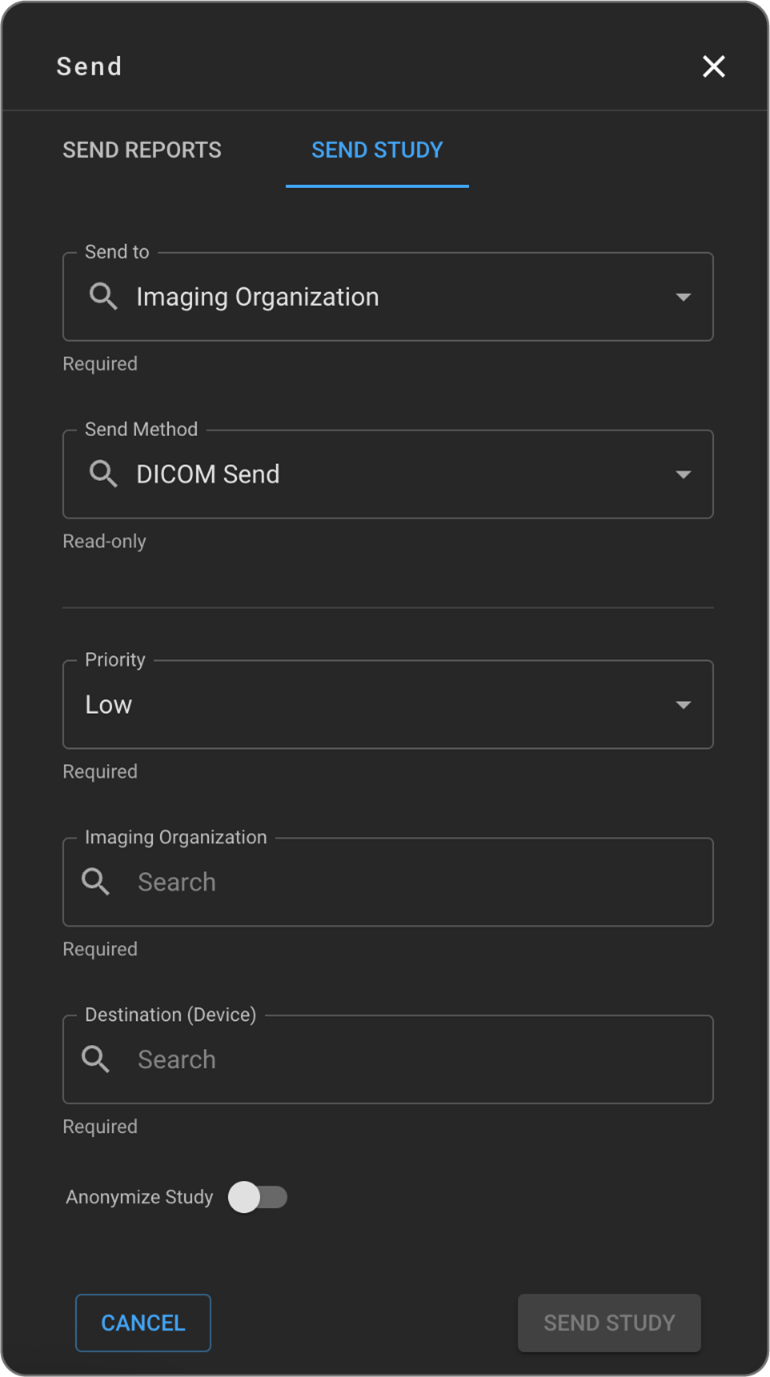Screen dimensions: 770x1377
Task: Open the Send Method dropdown arrow
Action: click(683, 474)
